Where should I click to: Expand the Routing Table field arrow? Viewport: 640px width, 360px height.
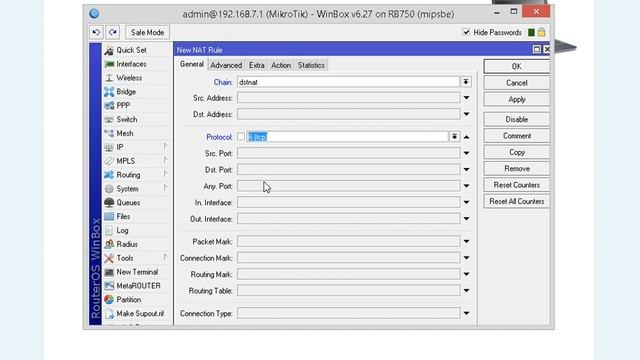click(x=466, y=291)
